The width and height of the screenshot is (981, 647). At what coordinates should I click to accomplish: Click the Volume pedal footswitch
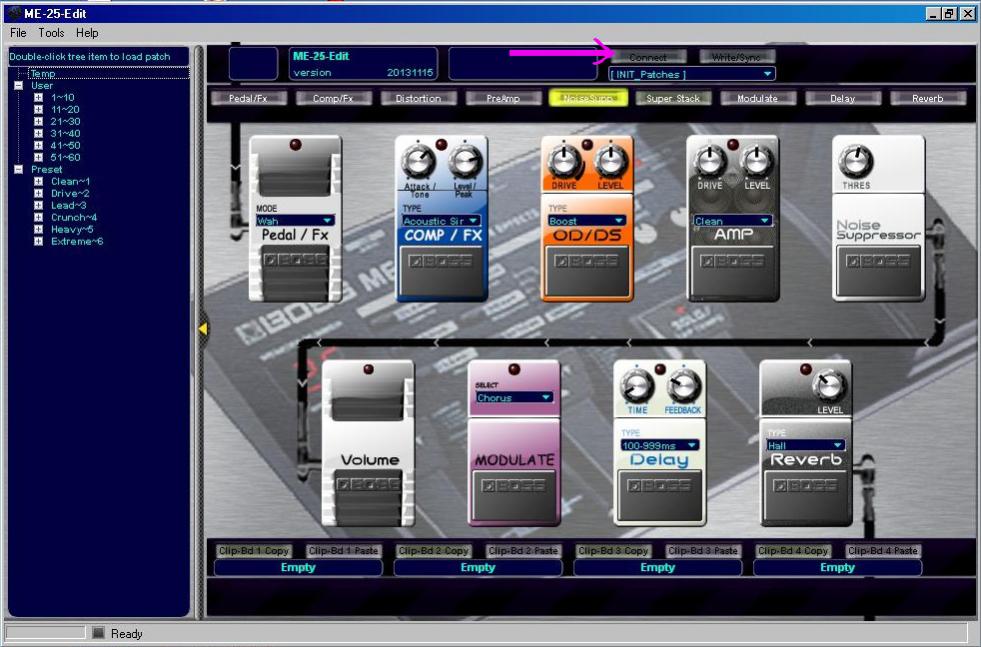(368, 499)
